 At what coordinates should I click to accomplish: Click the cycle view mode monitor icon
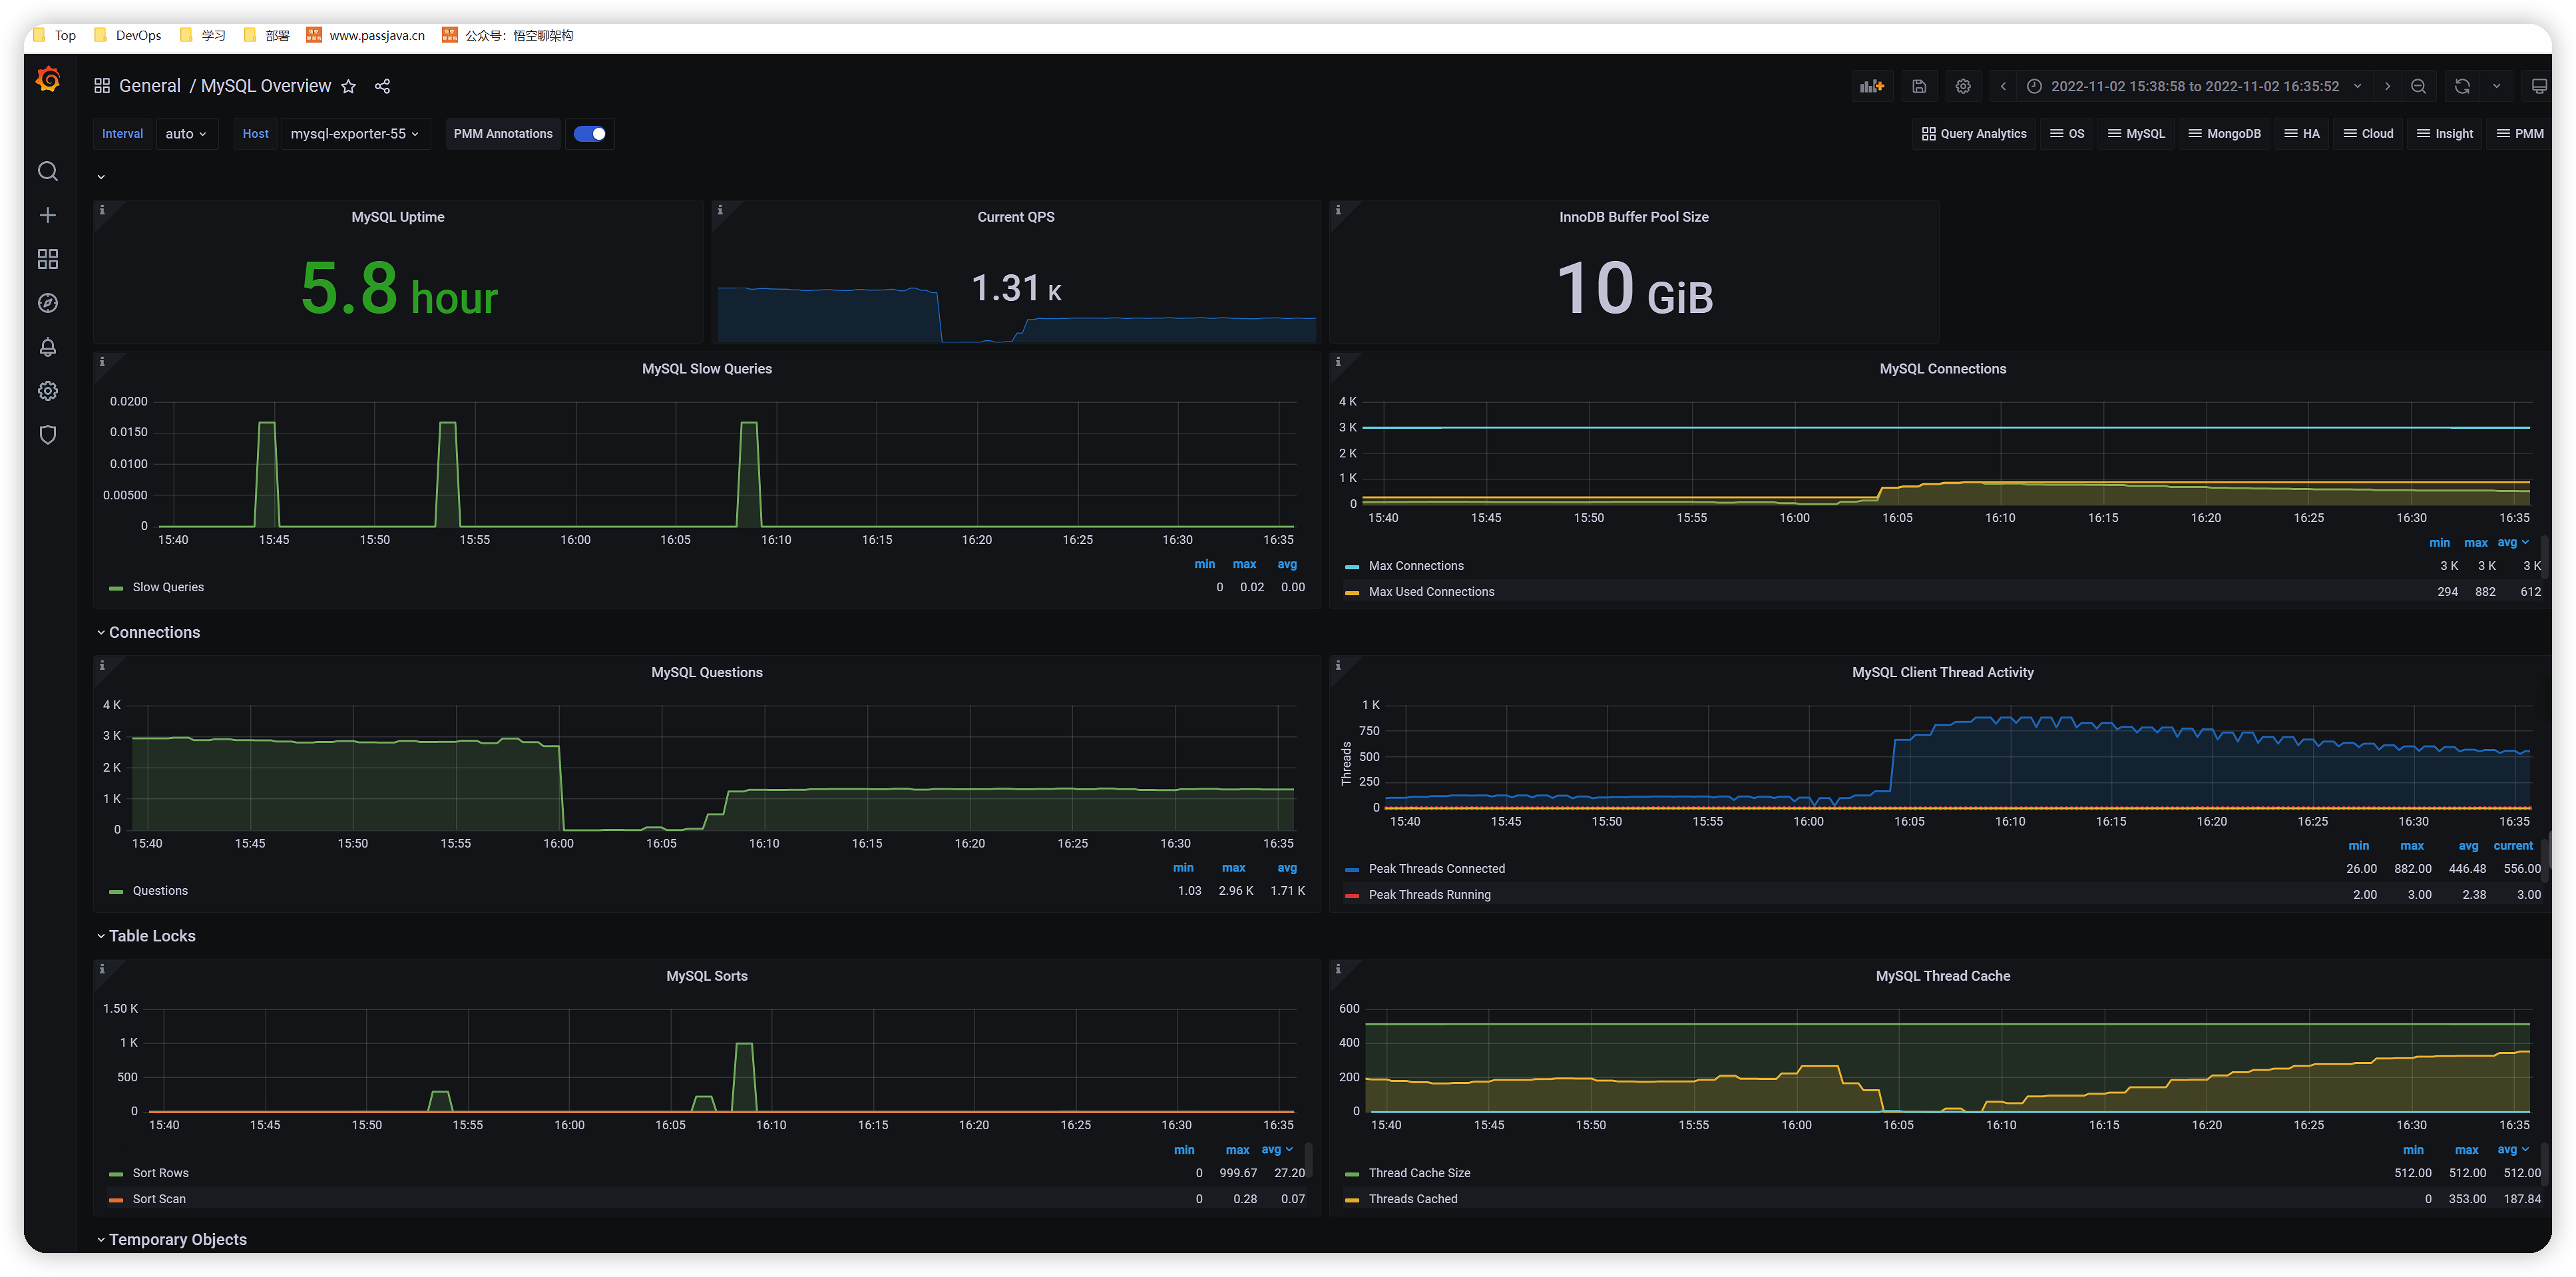point(2538,86)
